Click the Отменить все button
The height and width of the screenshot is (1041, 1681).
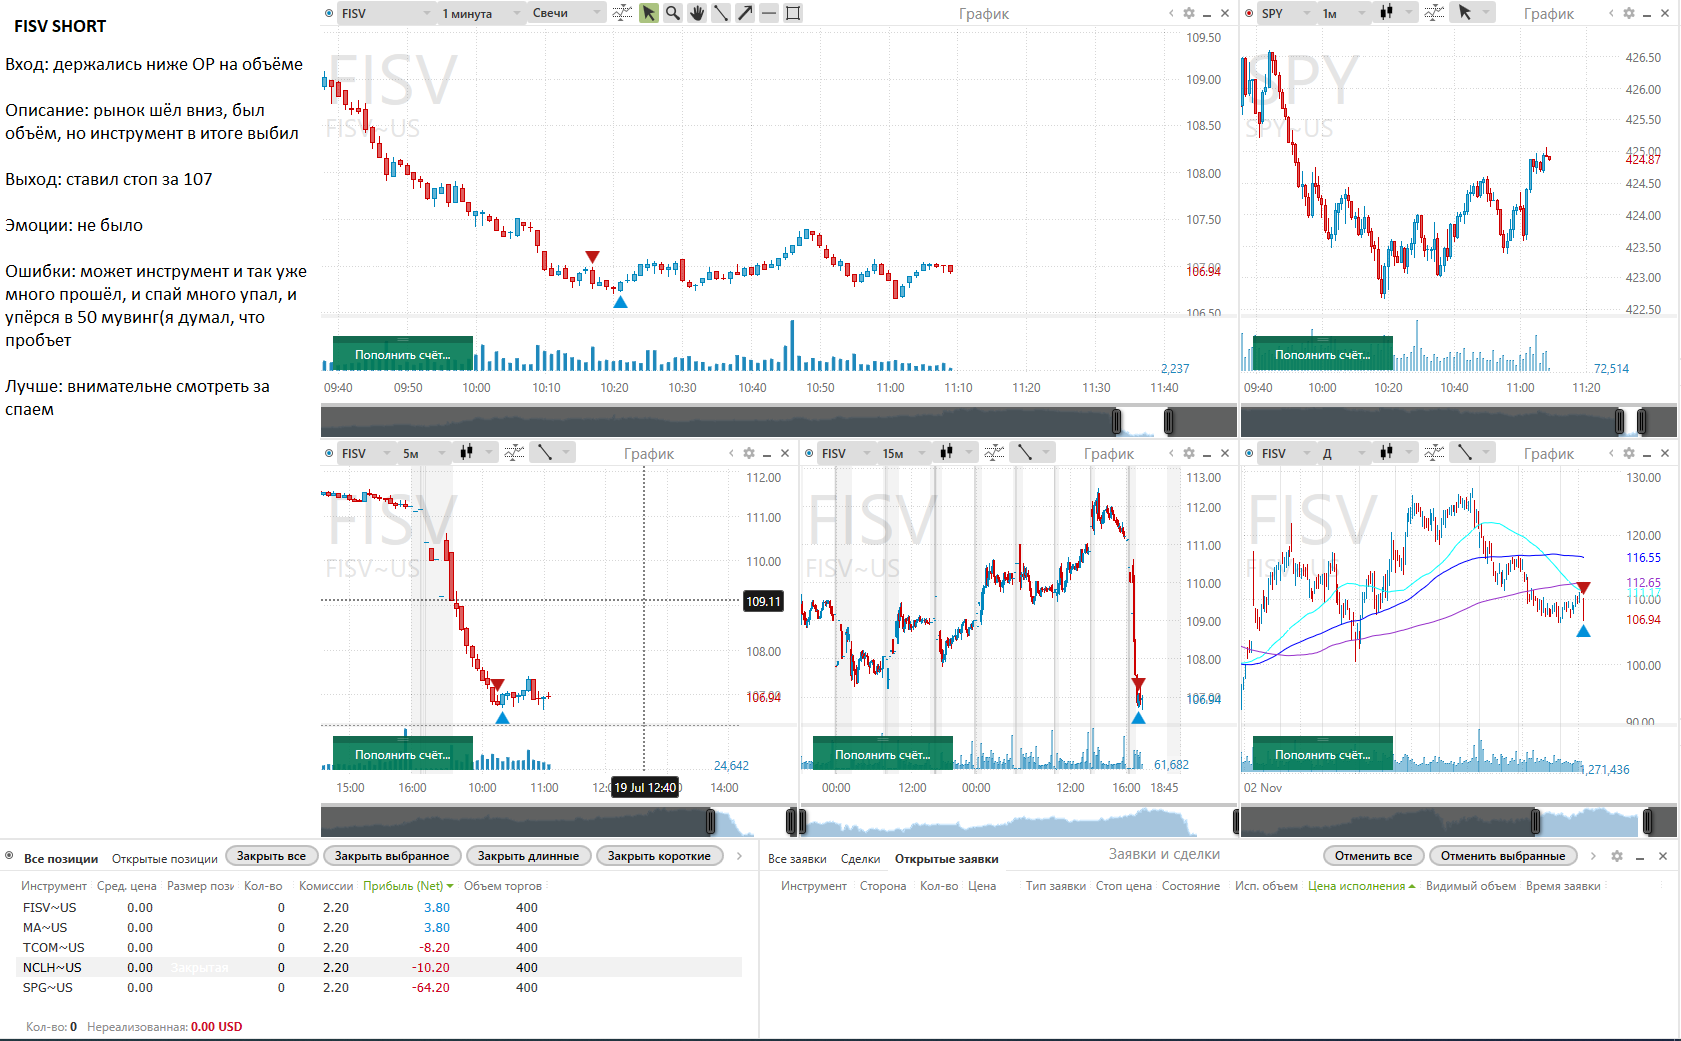[1373, 856]
